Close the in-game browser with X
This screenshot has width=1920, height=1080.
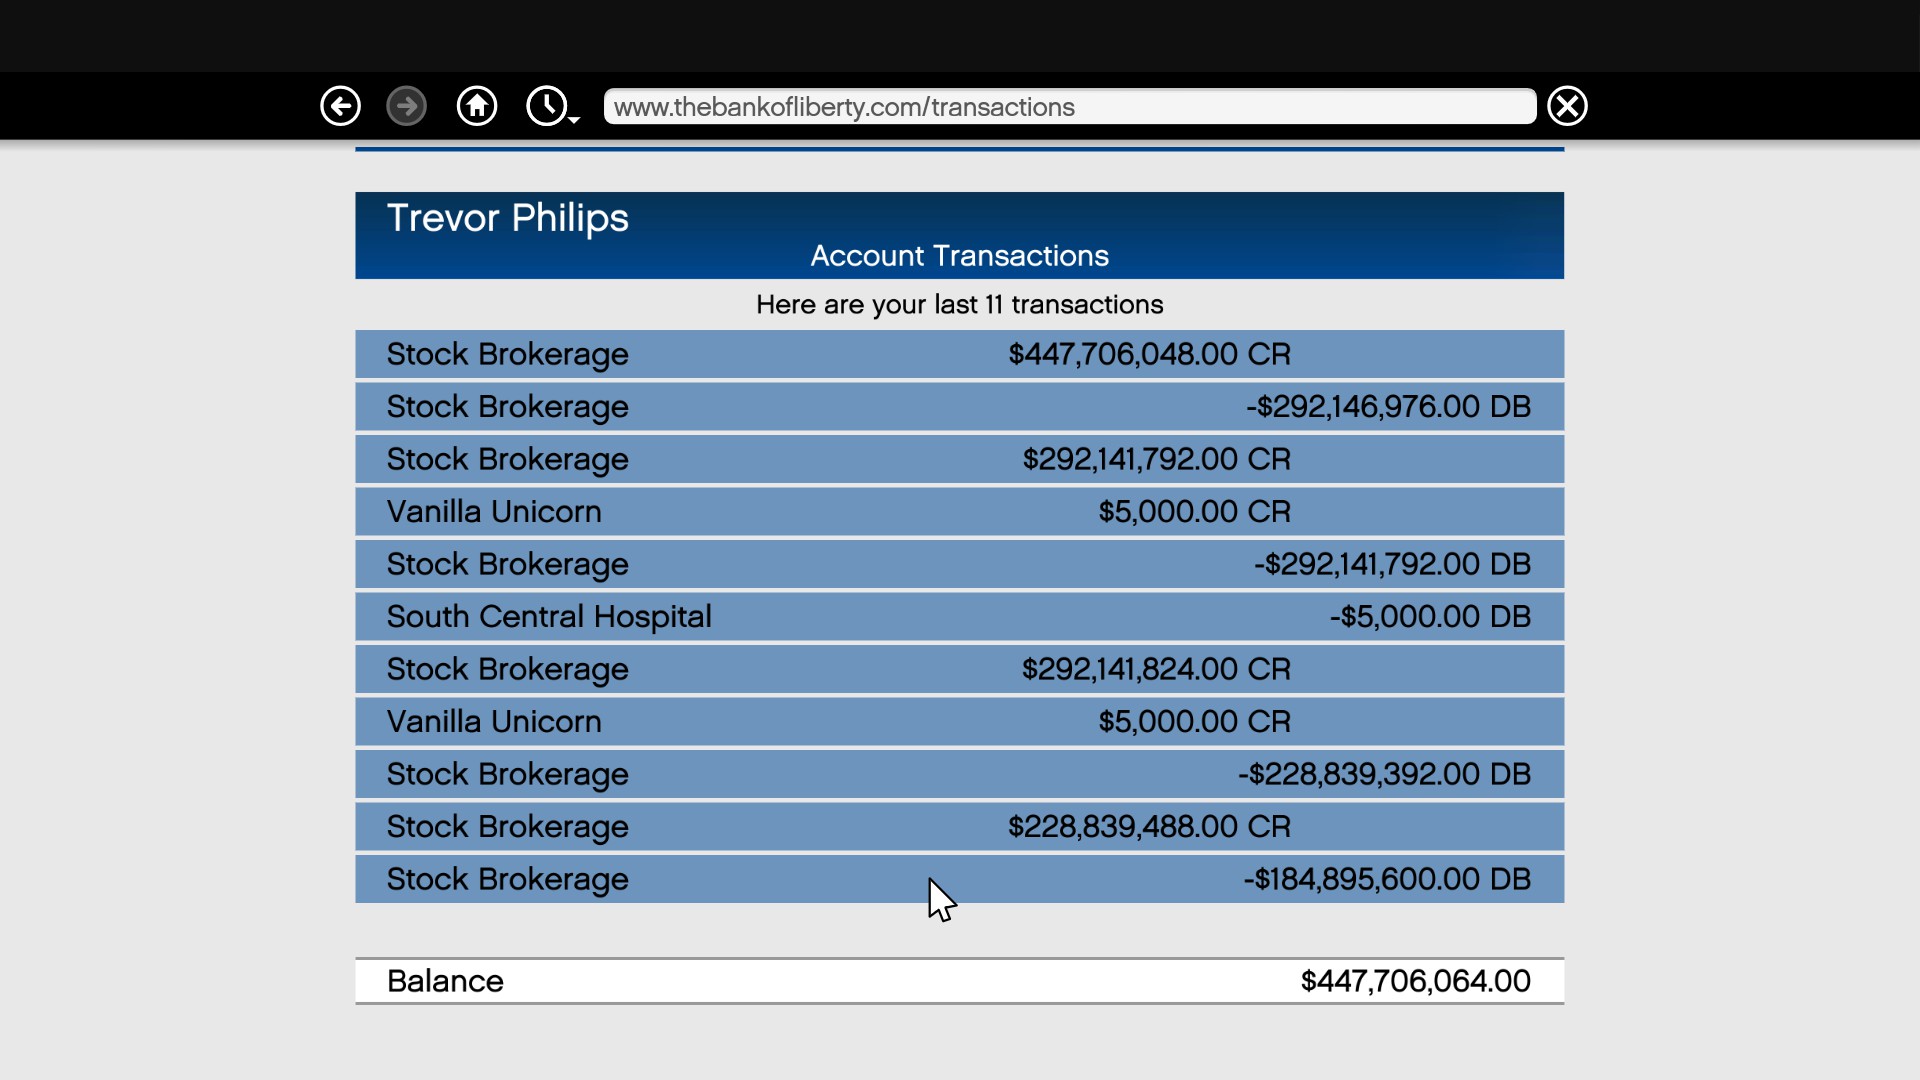click(1567, 106)
